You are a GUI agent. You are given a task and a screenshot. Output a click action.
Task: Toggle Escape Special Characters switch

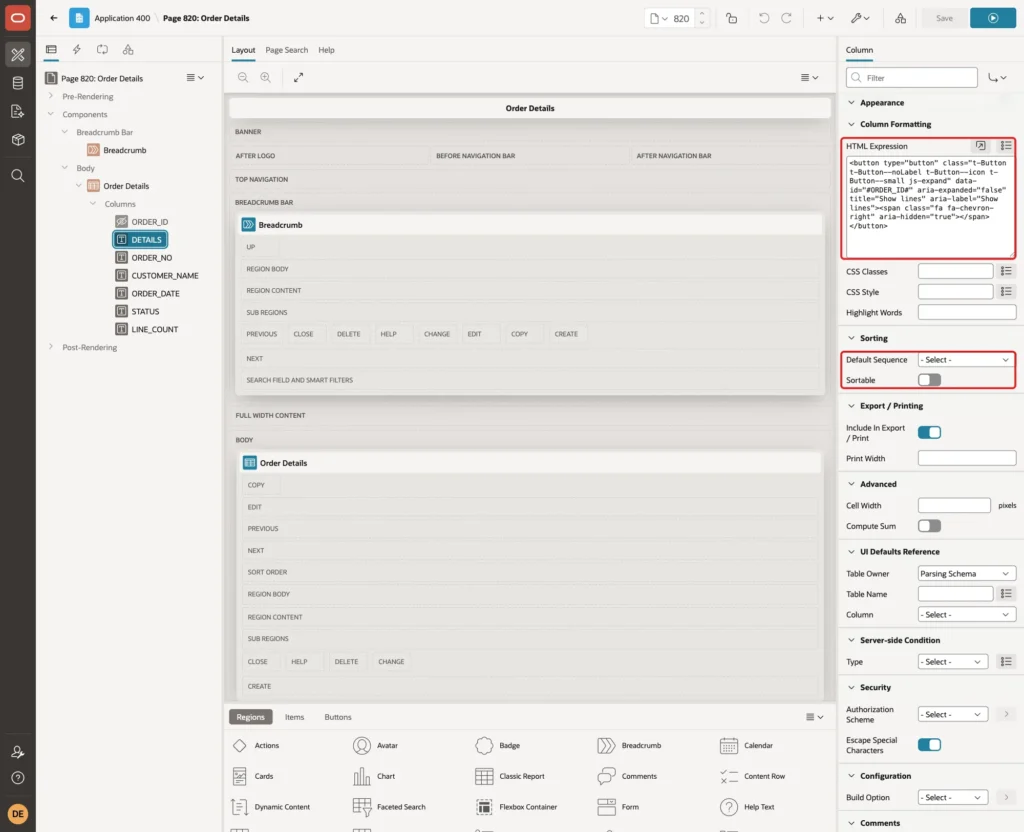(929, 744)
